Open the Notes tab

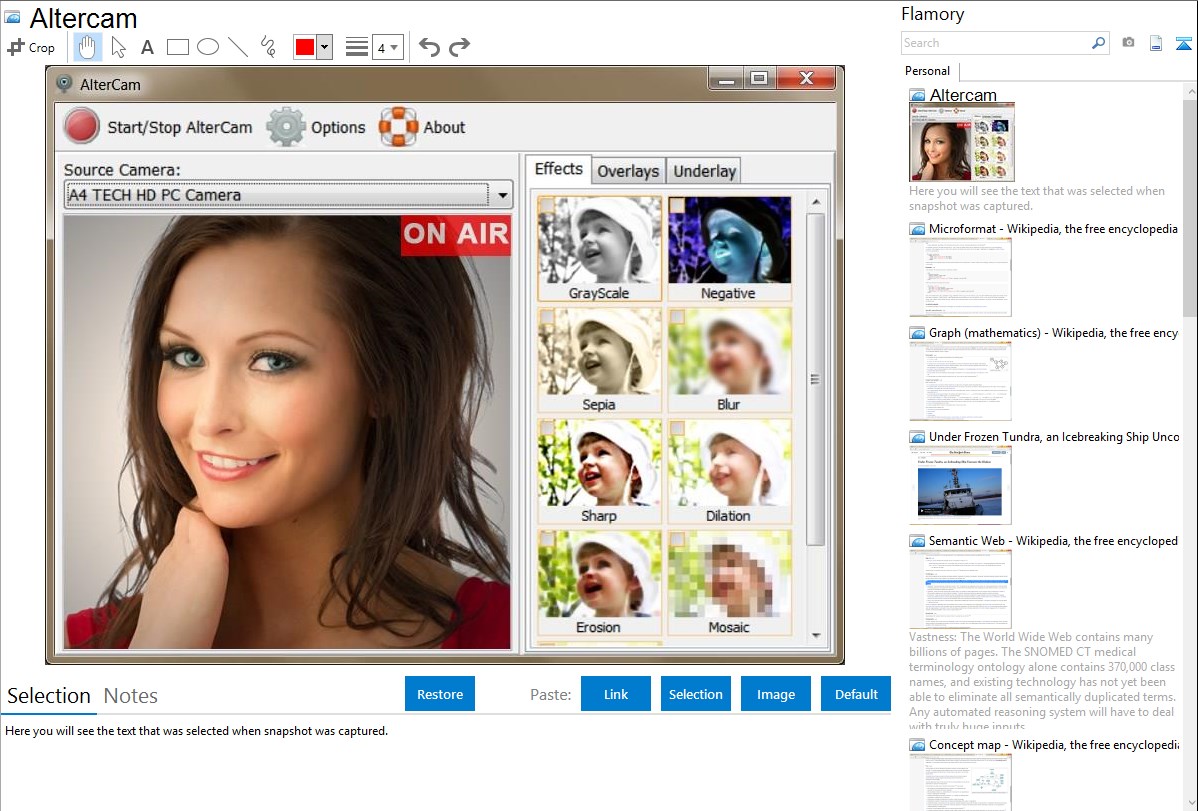131,696
